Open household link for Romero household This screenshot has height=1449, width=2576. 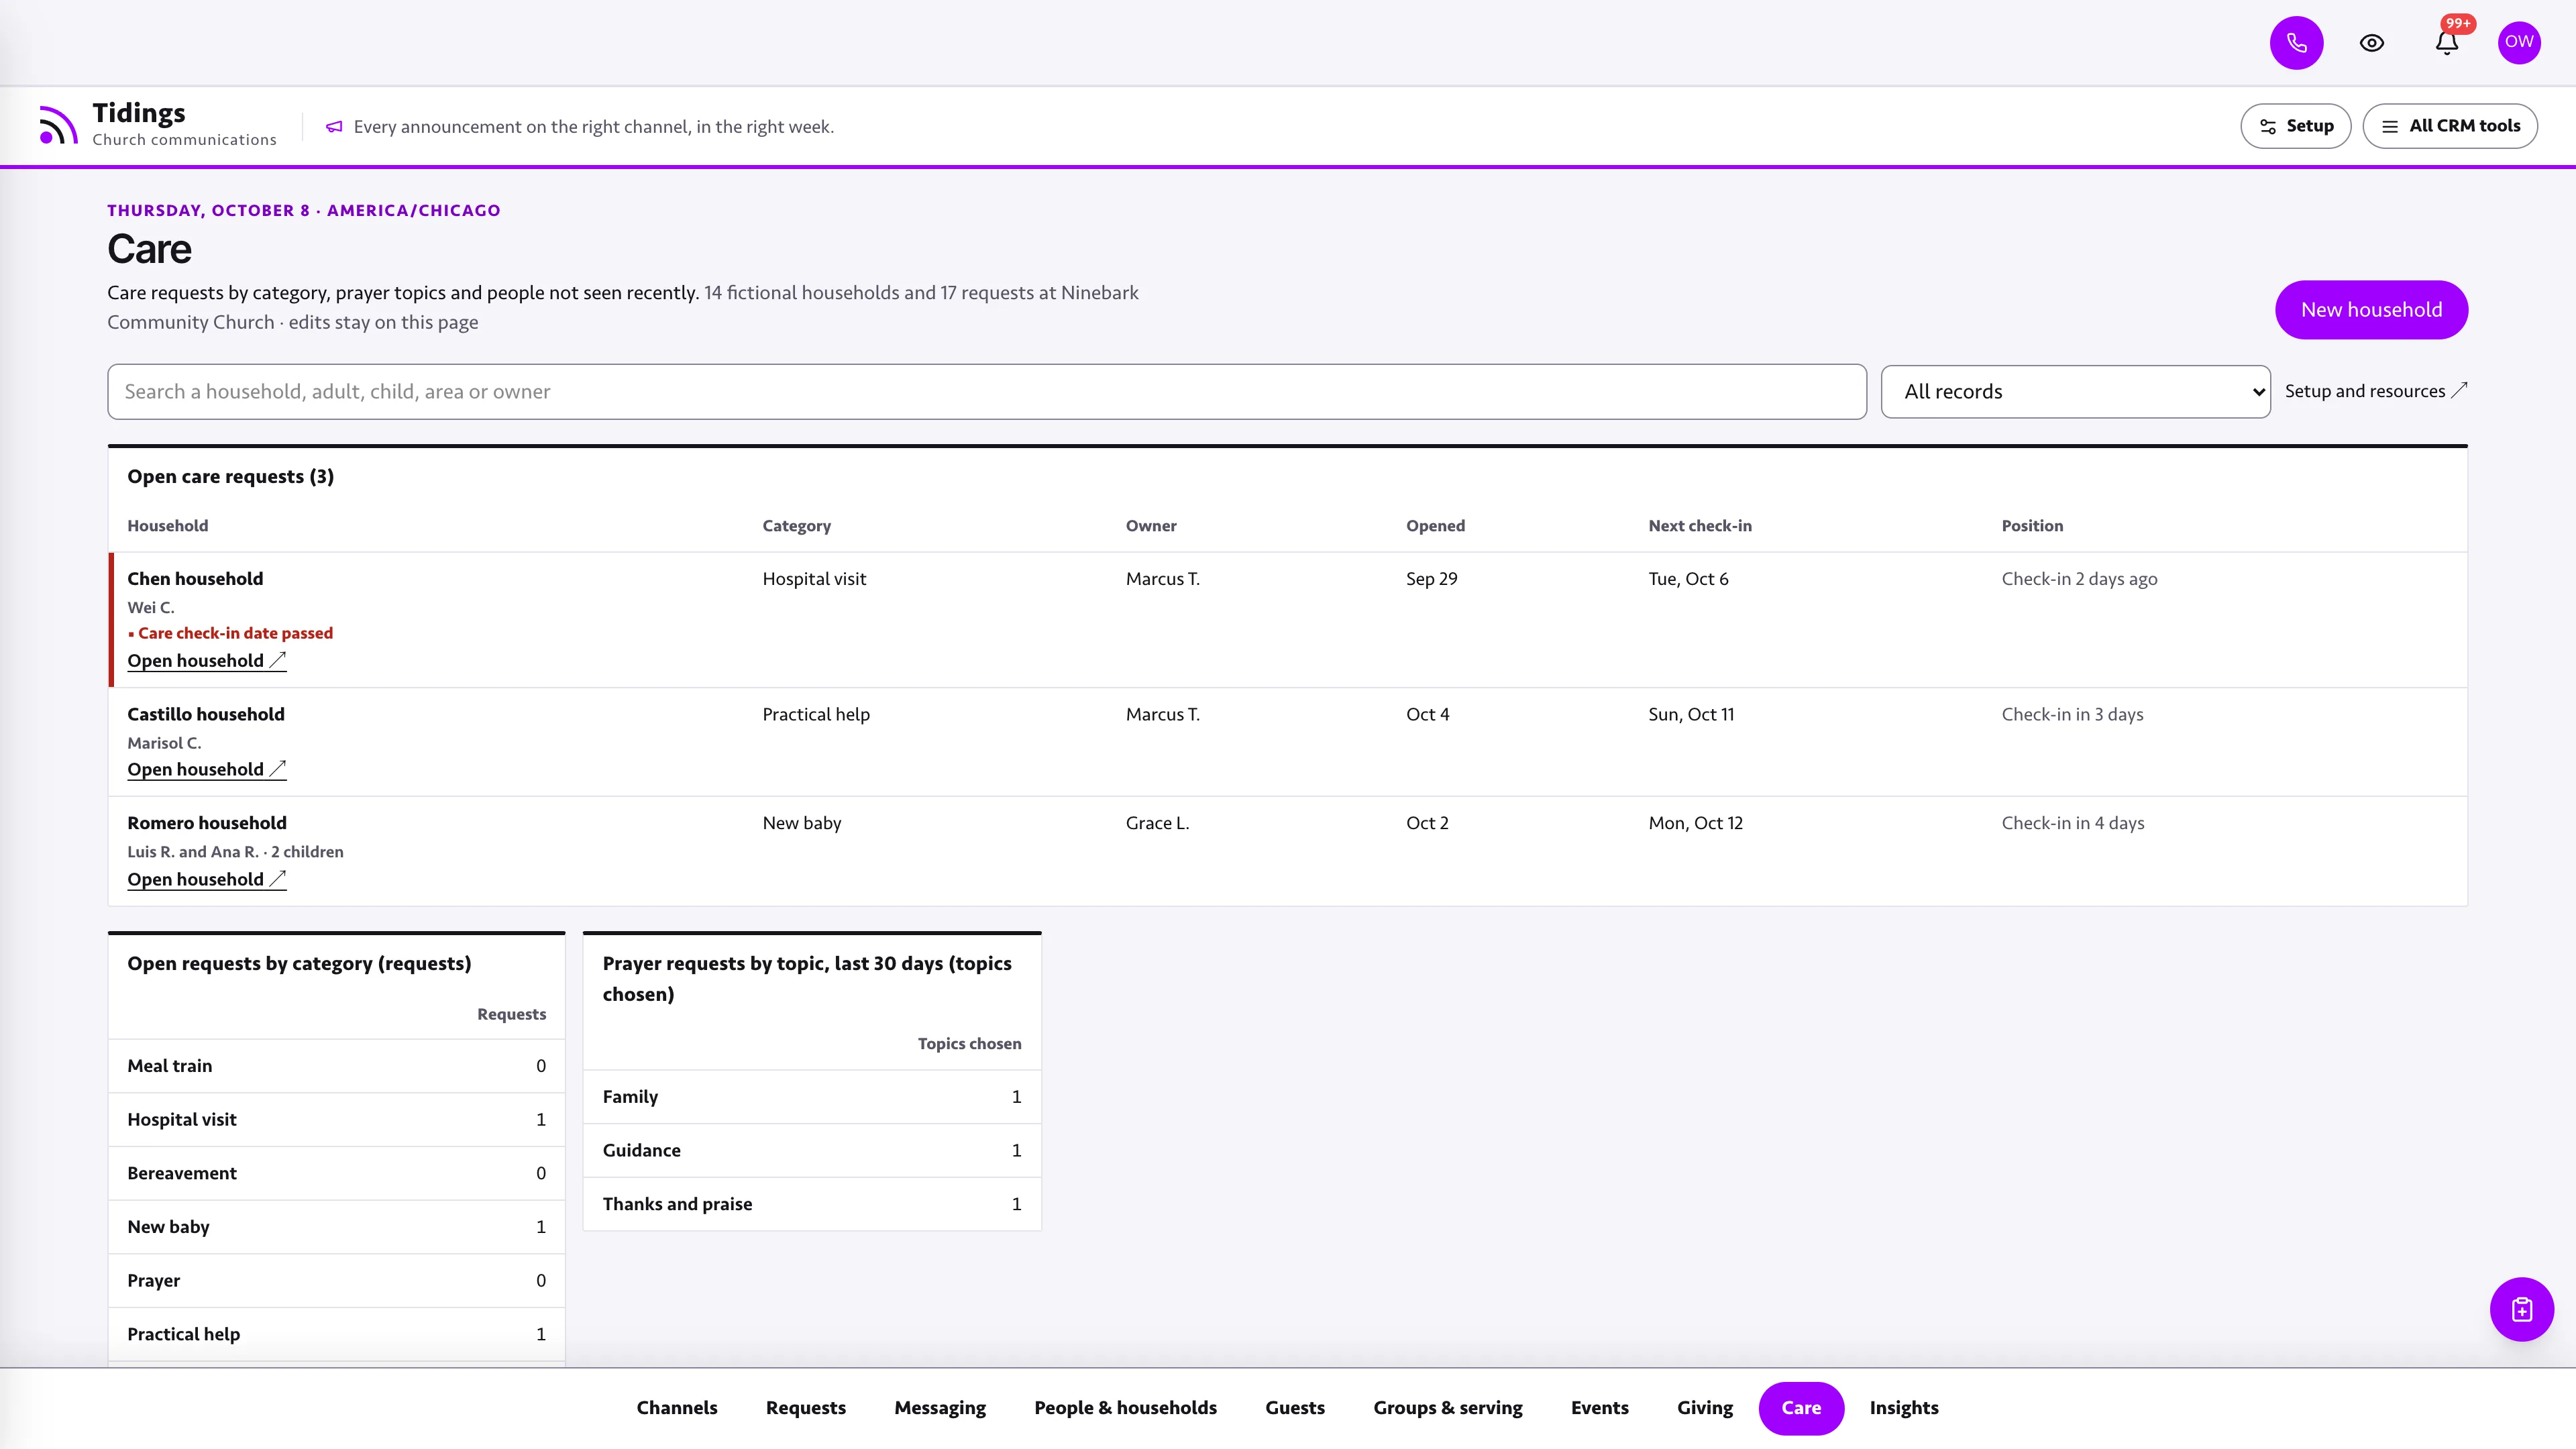[206, 880]
